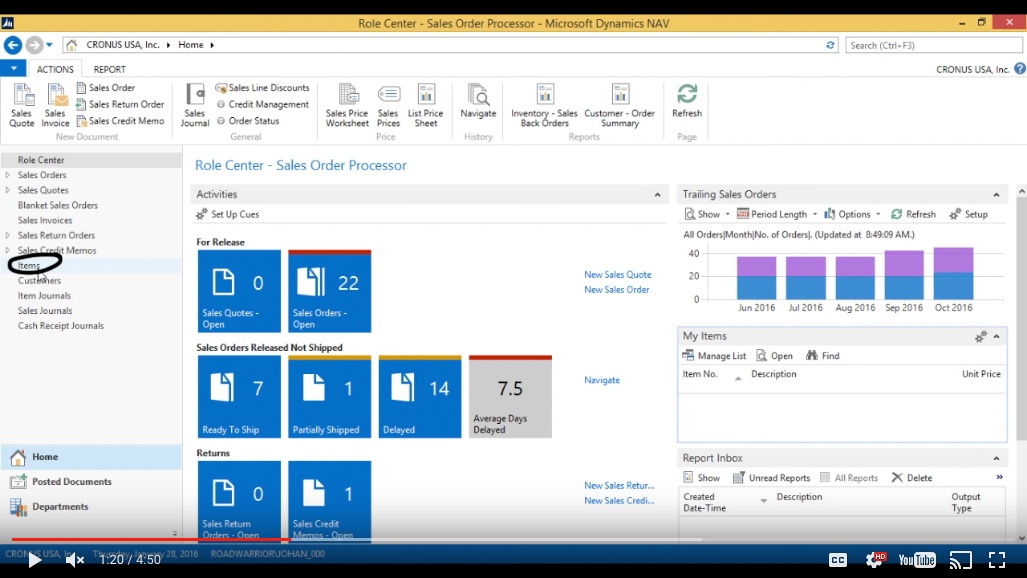This screenshot has width=1027, height=578.
Task: Open Order Status
Action: click(248, 121)
